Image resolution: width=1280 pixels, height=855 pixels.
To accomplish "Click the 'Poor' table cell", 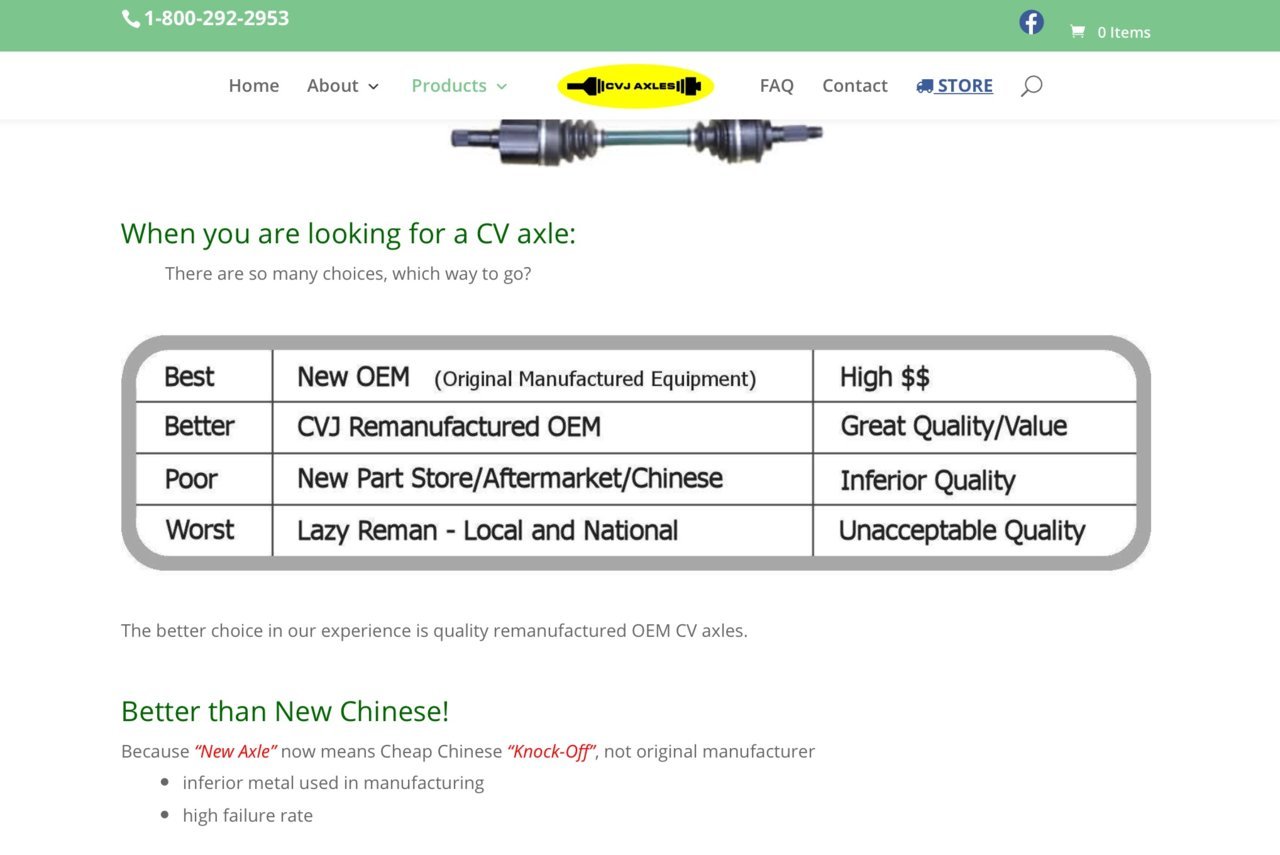I will [204, 479].
